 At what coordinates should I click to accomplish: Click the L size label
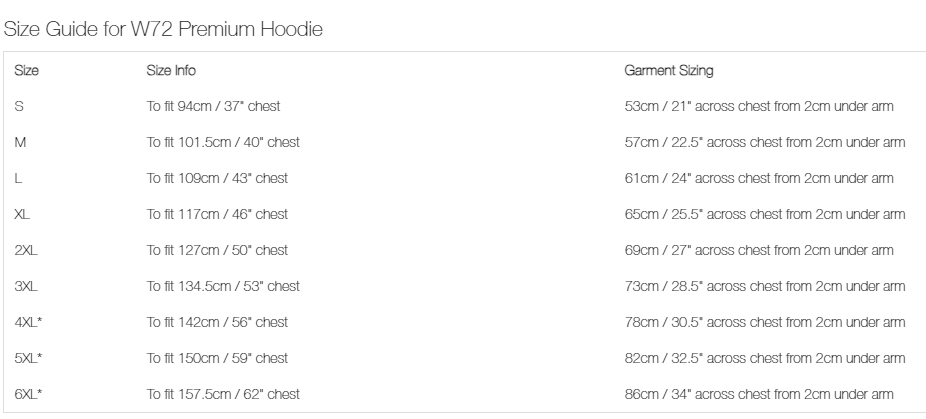18,178
